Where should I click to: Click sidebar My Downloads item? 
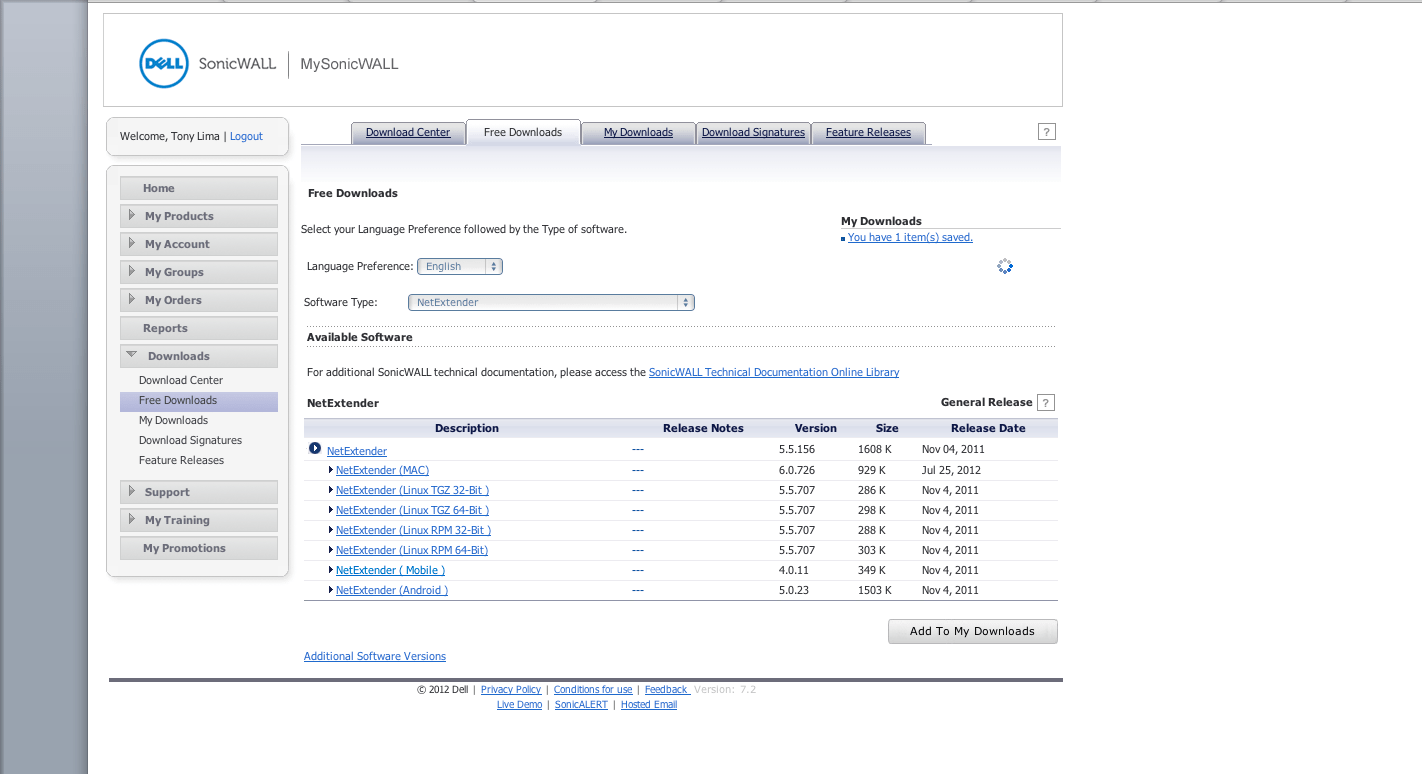(173, 420)
